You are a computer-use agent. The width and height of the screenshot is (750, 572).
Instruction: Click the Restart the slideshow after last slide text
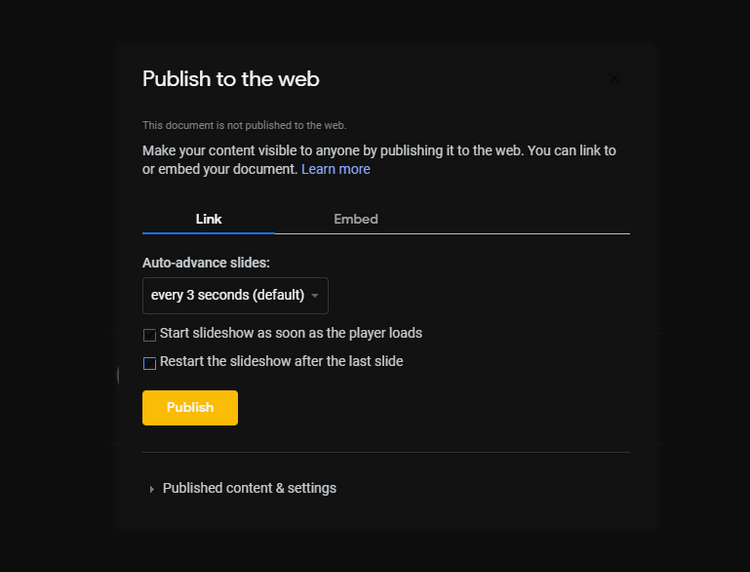click(281, 362)
